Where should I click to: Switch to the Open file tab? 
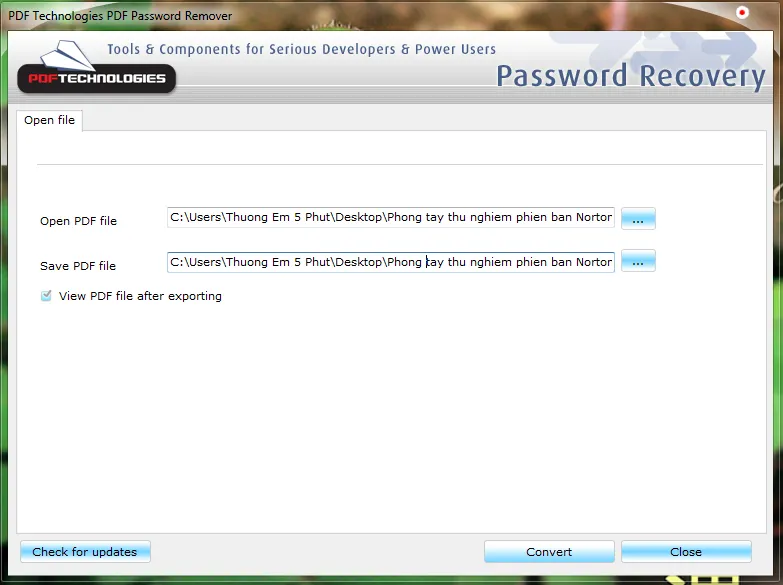point(50,120)
